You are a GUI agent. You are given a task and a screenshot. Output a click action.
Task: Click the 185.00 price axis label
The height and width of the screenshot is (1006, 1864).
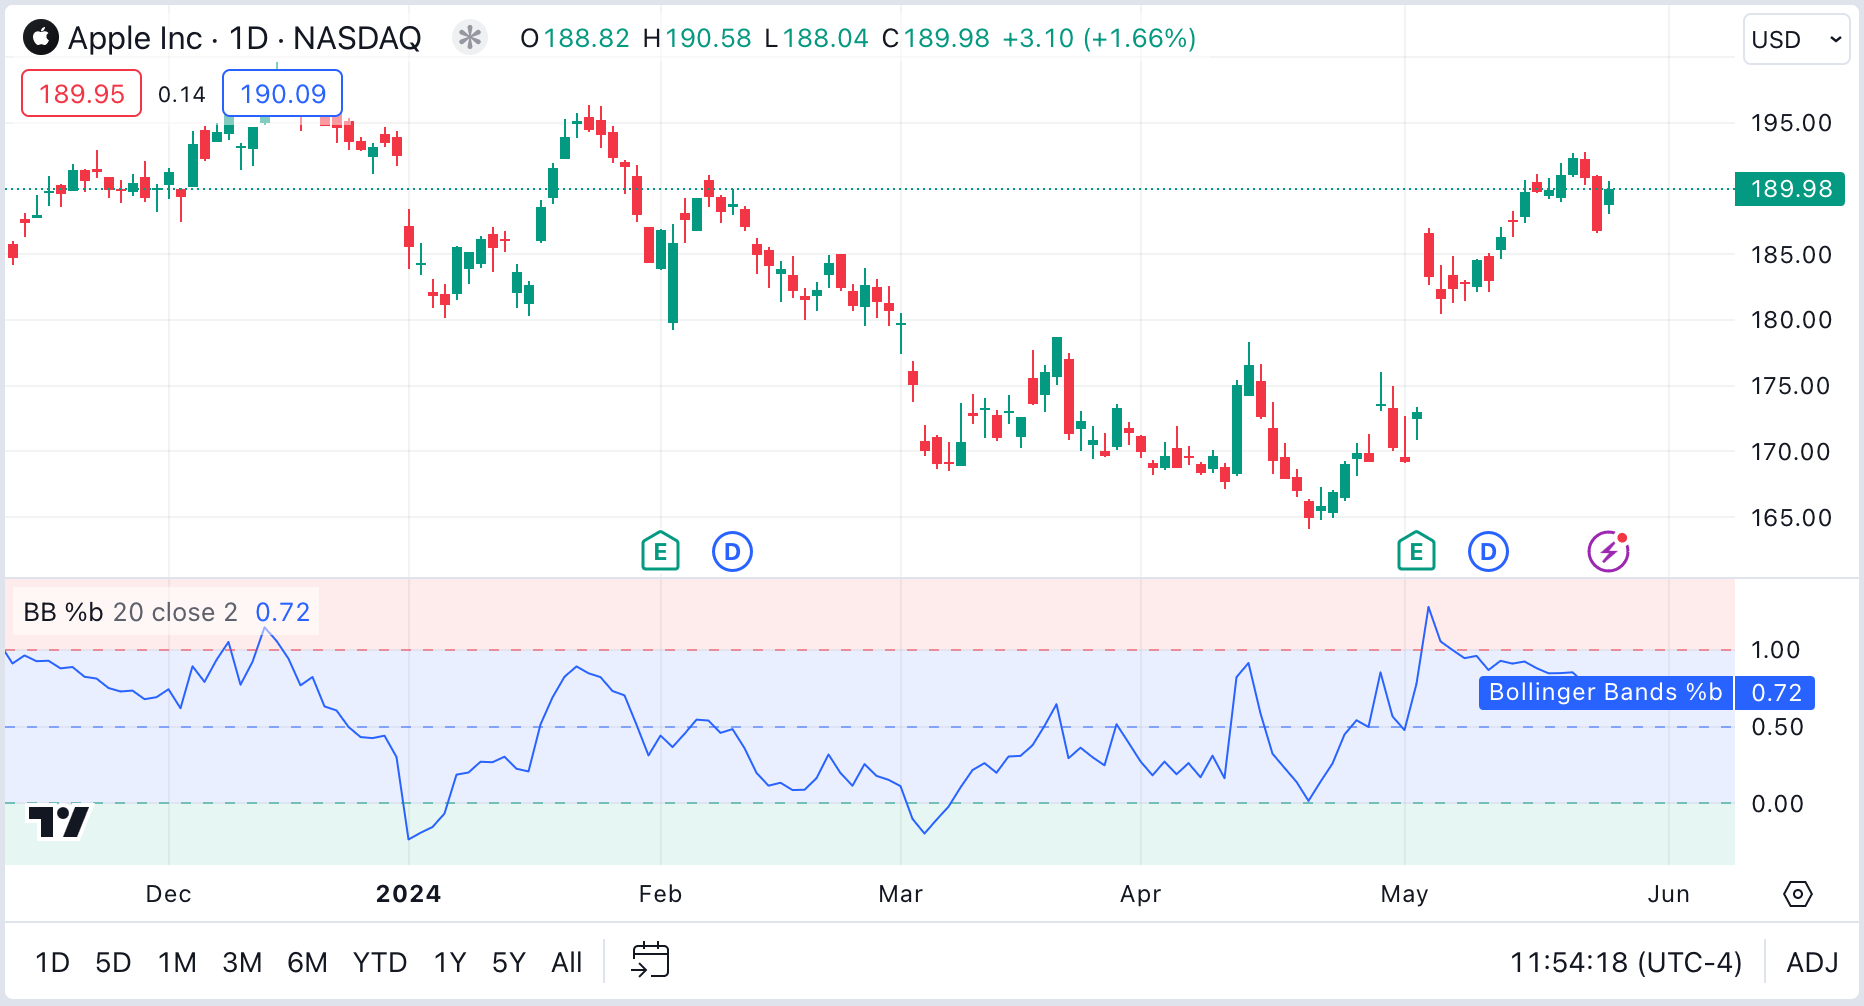click(1791, 255)
